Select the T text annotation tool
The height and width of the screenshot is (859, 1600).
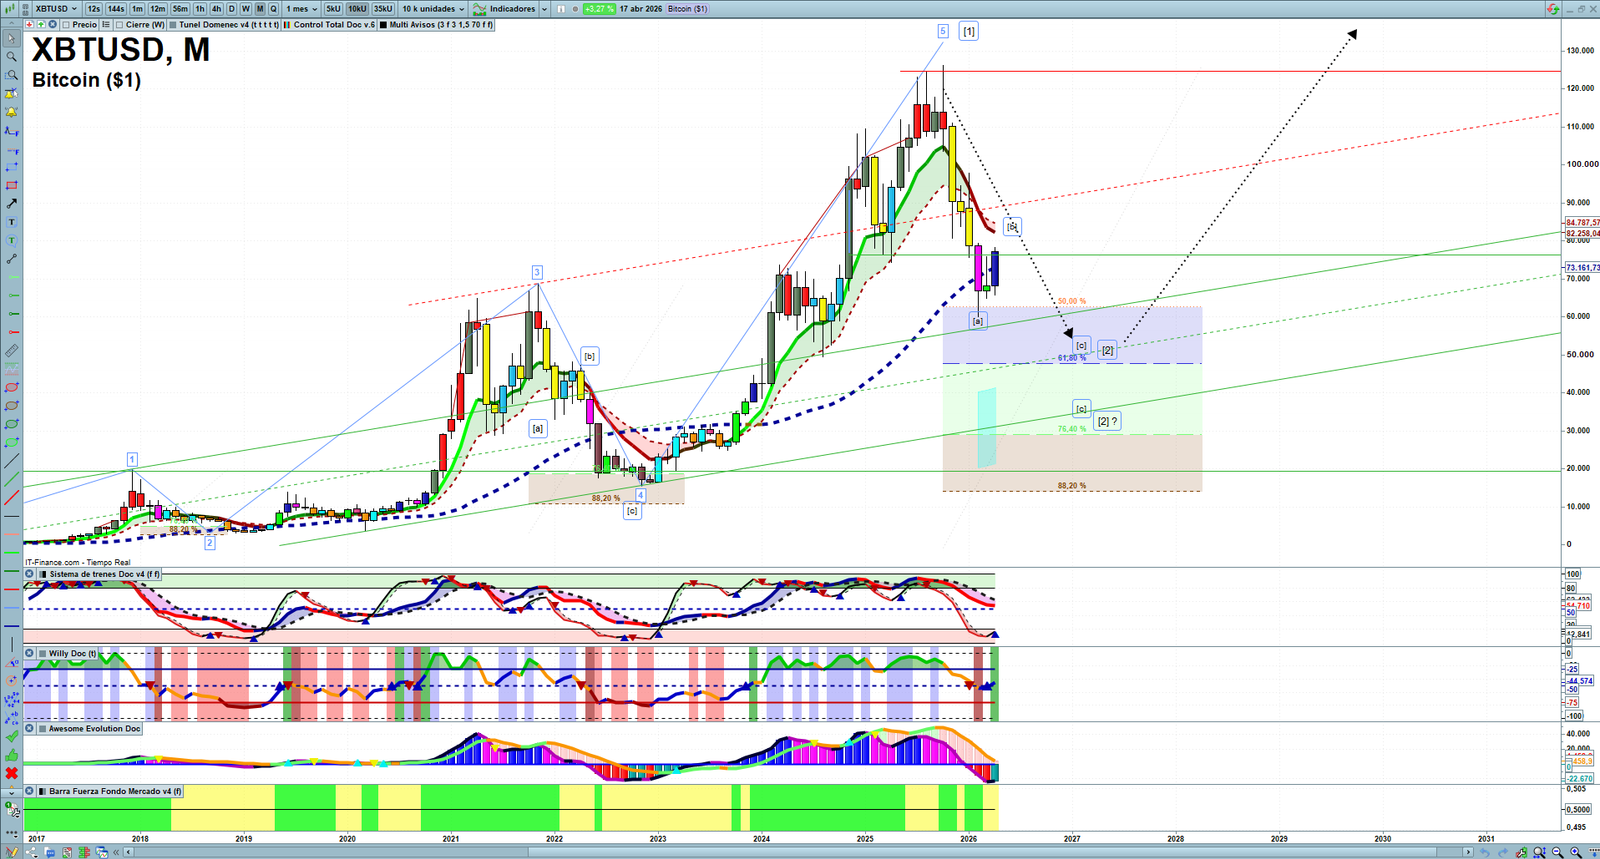(x=11, y=222)
